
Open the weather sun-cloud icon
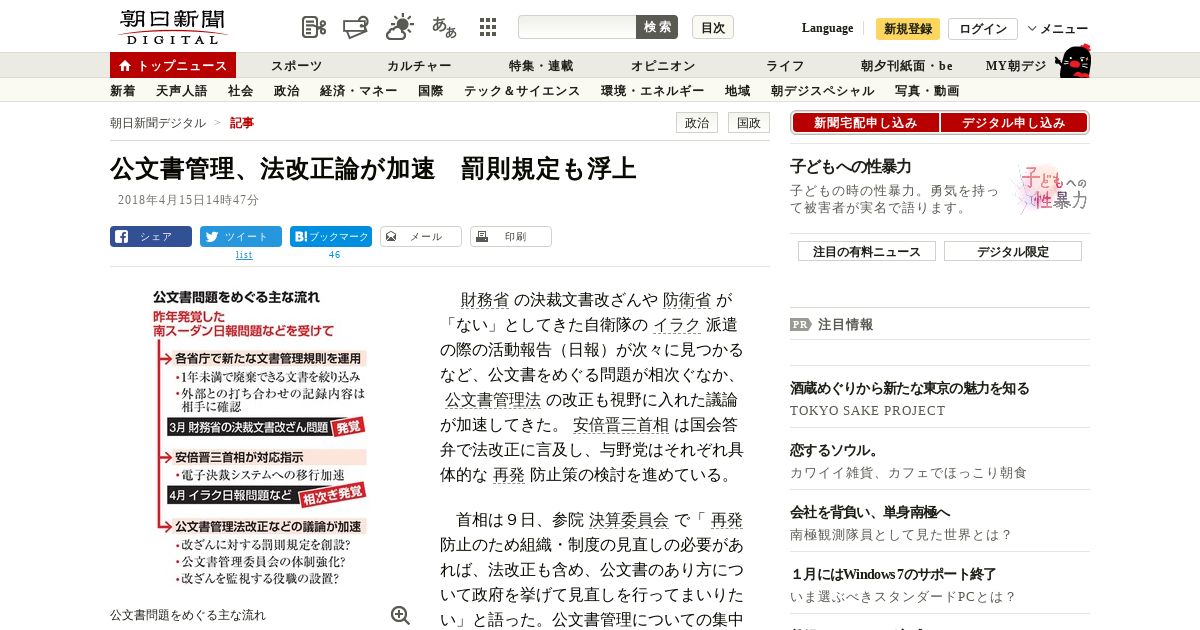[x=400, y=27]
